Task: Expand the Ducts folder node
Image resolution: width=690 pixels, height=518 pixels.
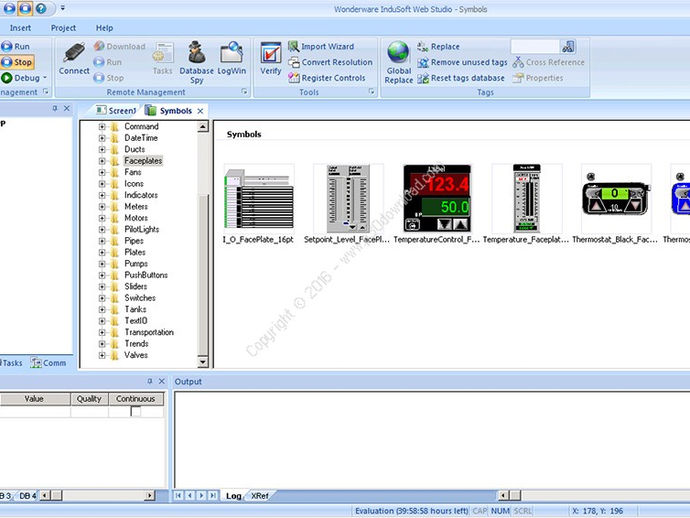Action: coord(102,149)
